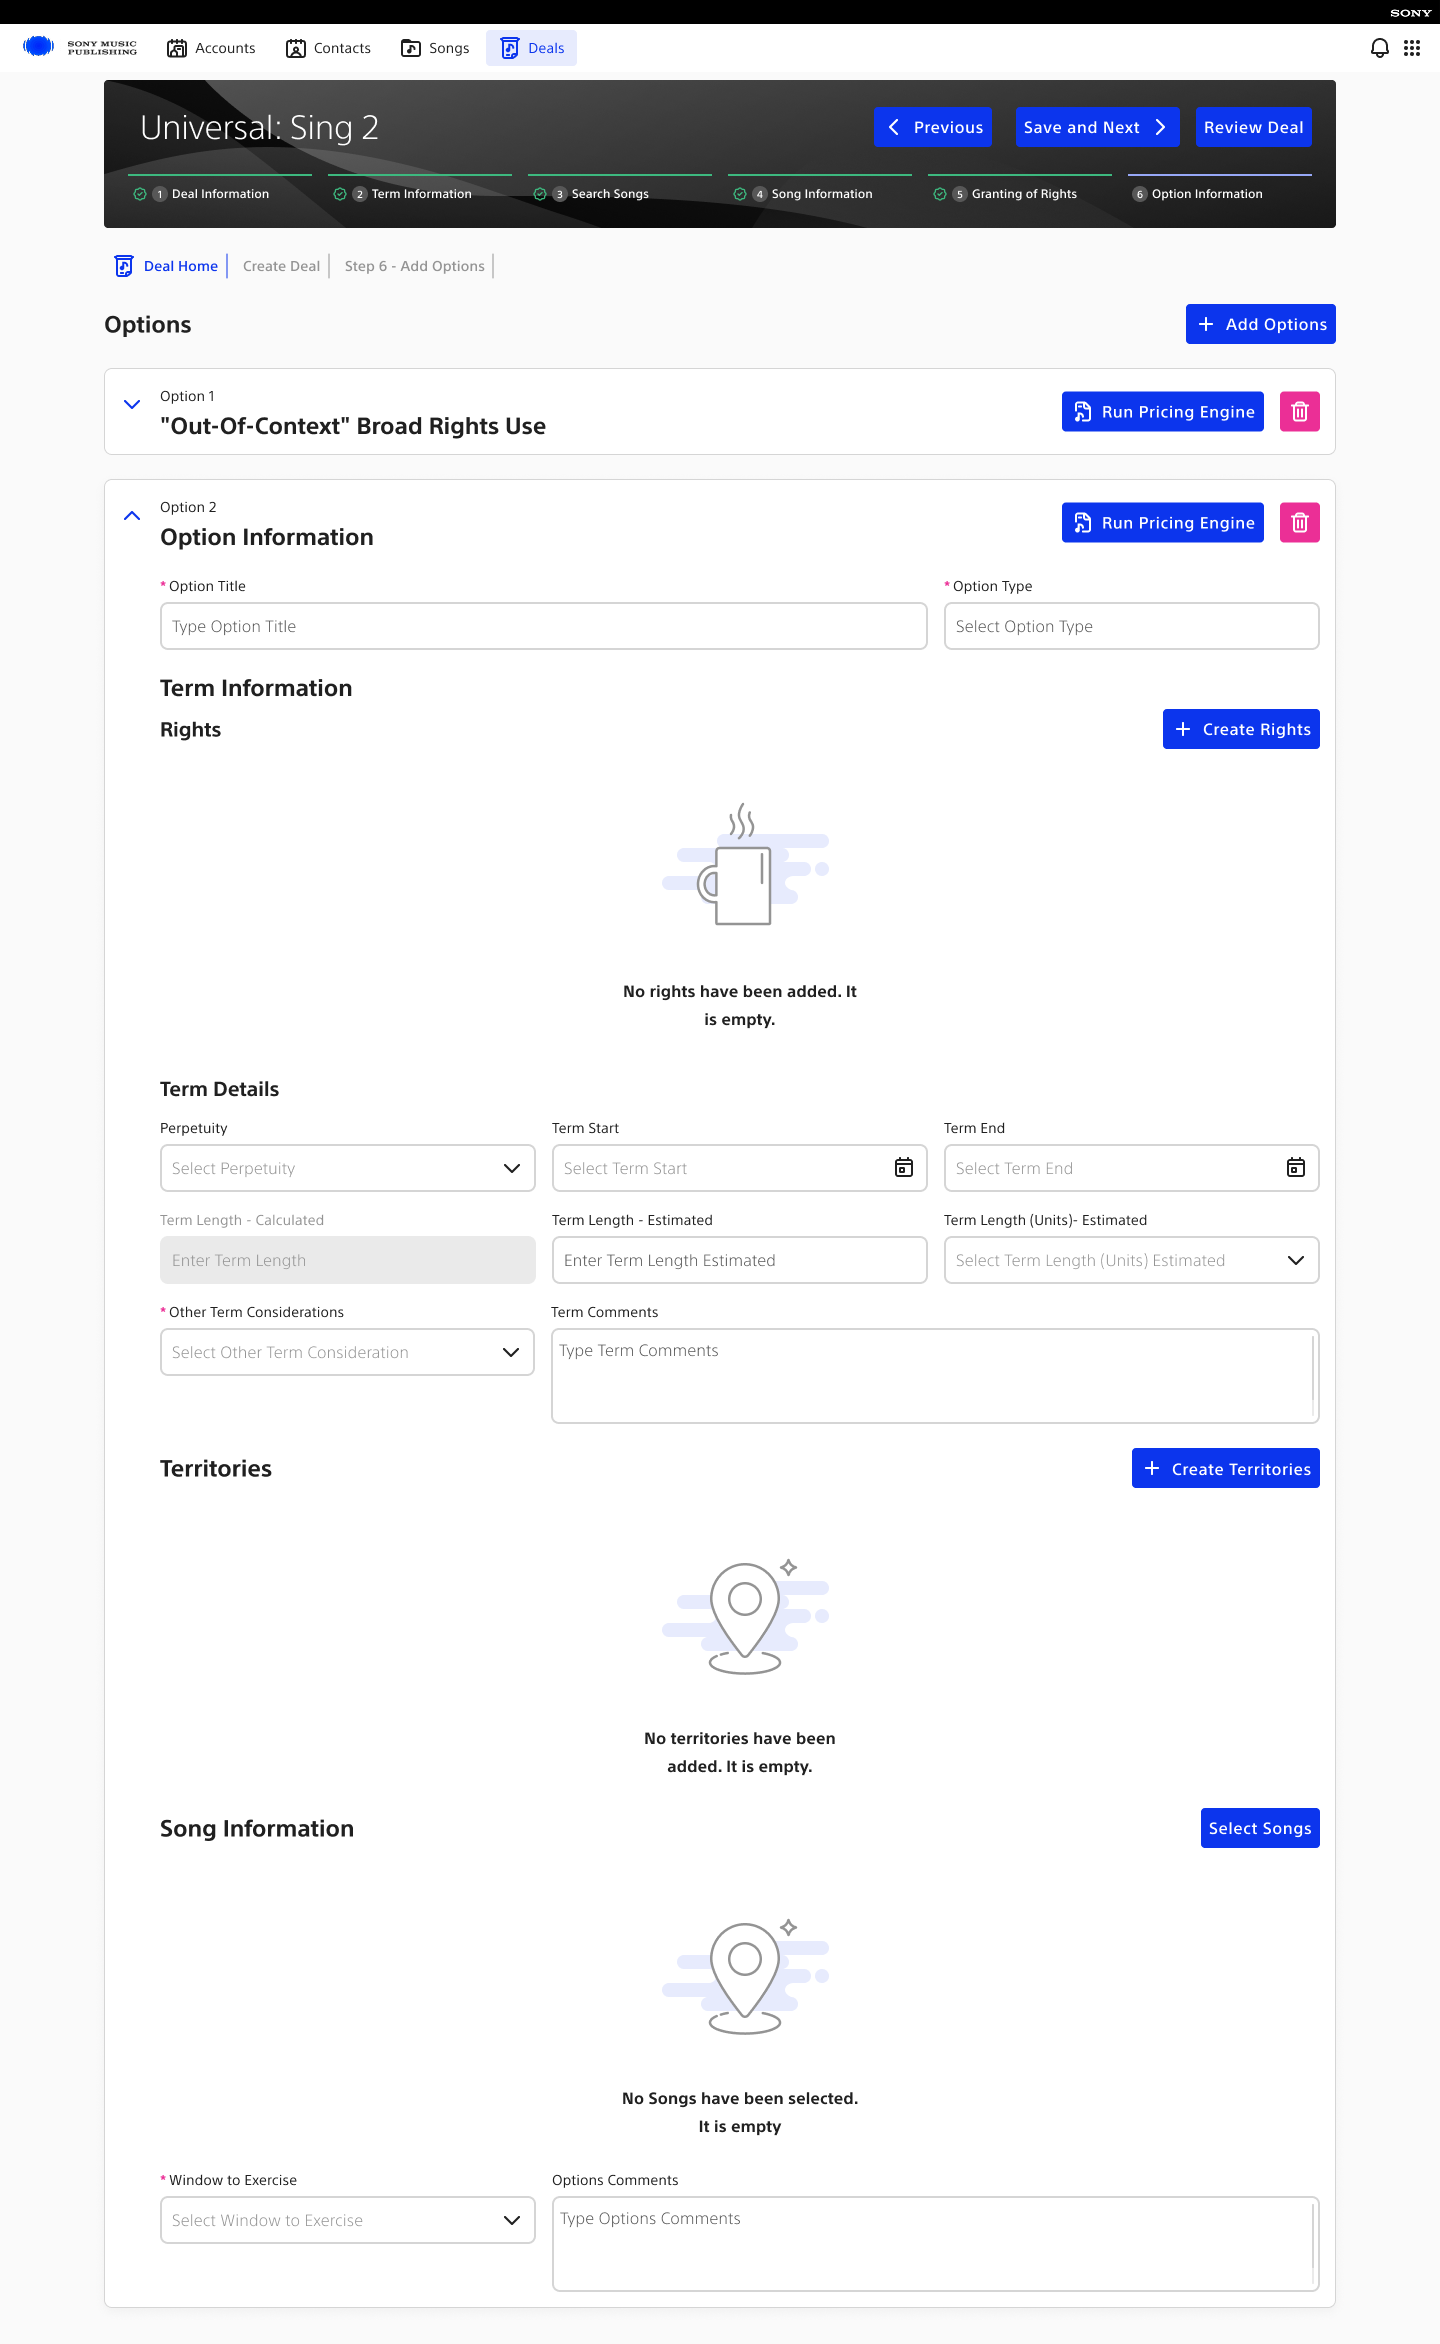This screenshot has height=2344, width=1440.
Task: Focus the Term End date field
Action: click(1132, 1168)
